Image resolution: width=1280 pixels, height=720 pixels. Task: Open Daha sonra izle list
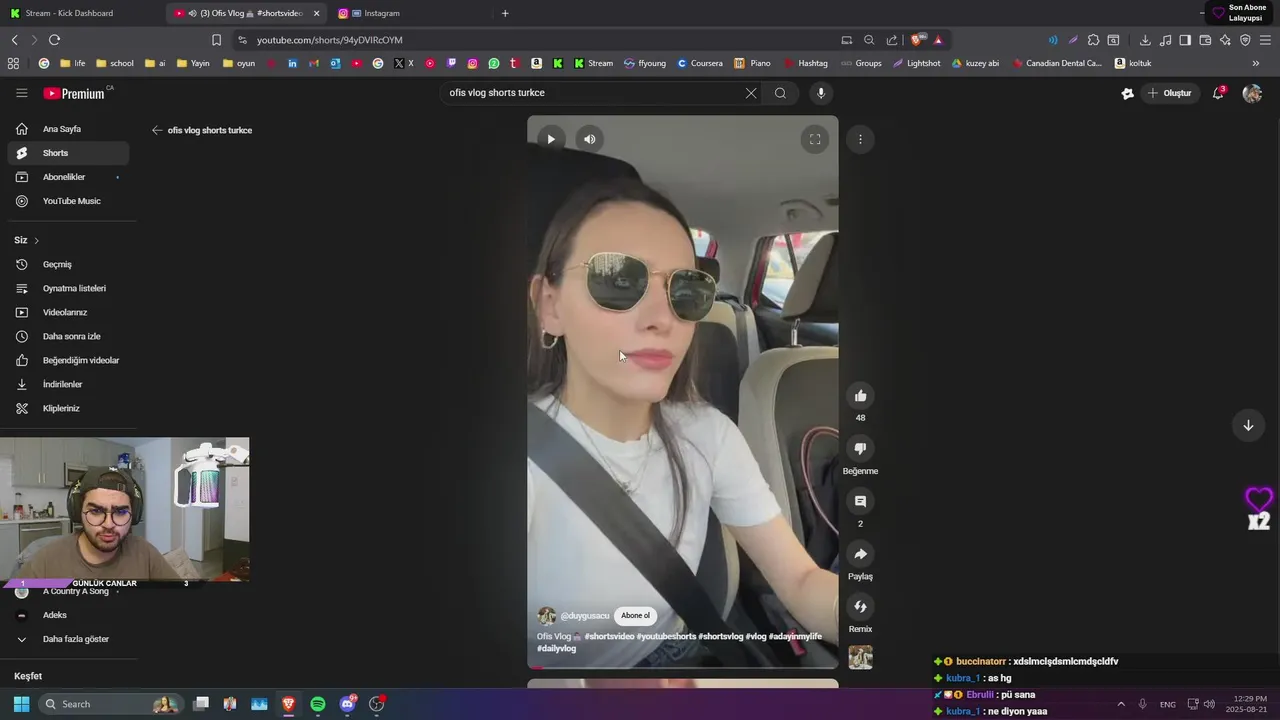coord(68,336)
